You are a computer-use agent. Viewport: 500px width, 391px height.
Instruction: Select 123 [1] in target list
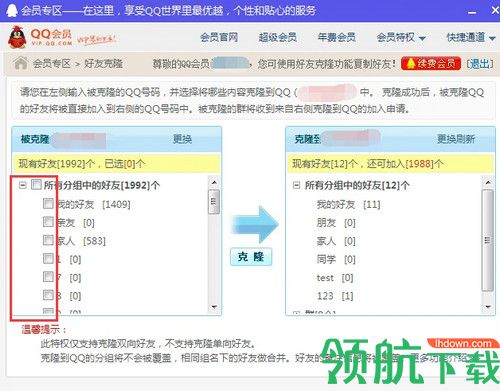coord(335,296)
